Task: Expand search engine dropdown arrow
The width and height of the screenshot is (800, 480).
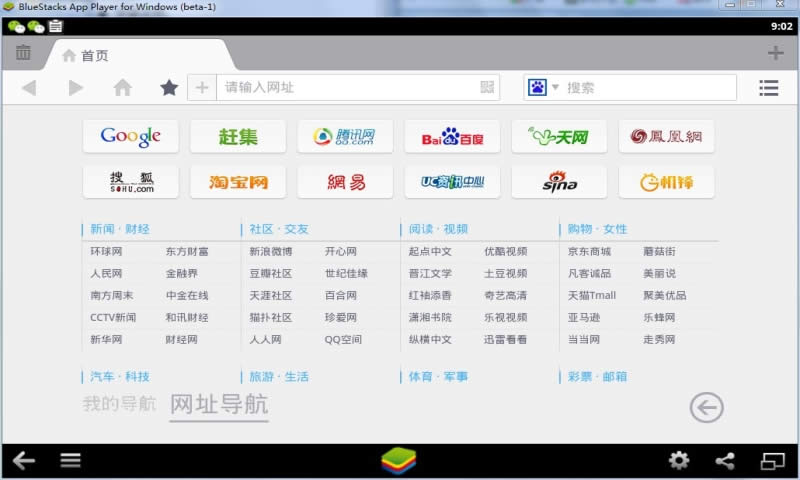Action: coord(556,87)
